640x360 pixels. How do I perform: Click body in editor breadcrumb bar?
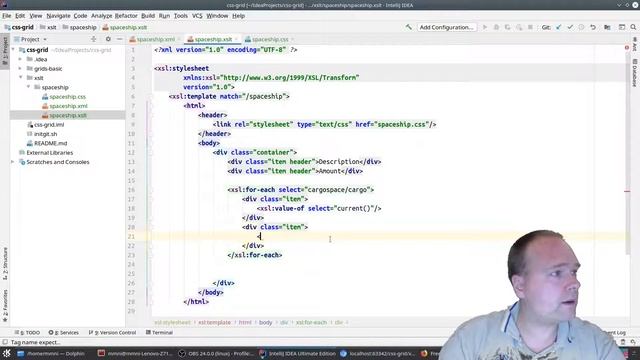point(265,322)
